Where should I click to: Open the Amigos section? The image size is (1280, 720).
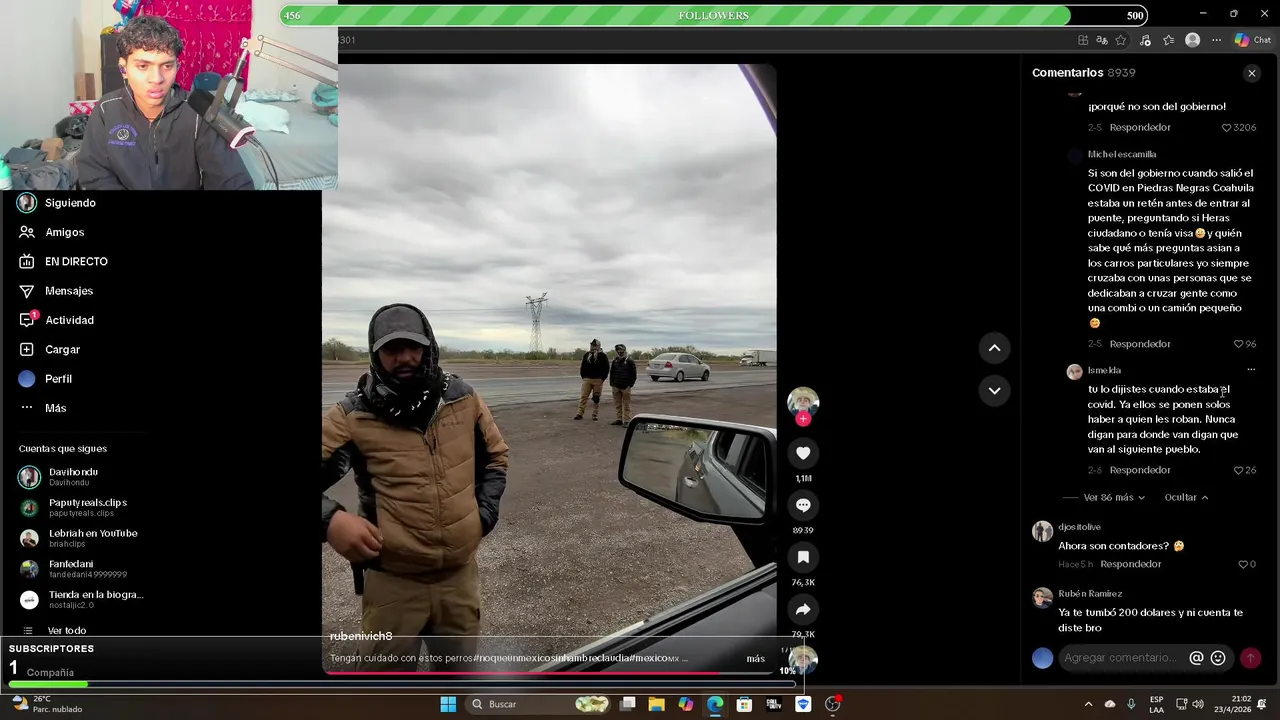[64, 232]
